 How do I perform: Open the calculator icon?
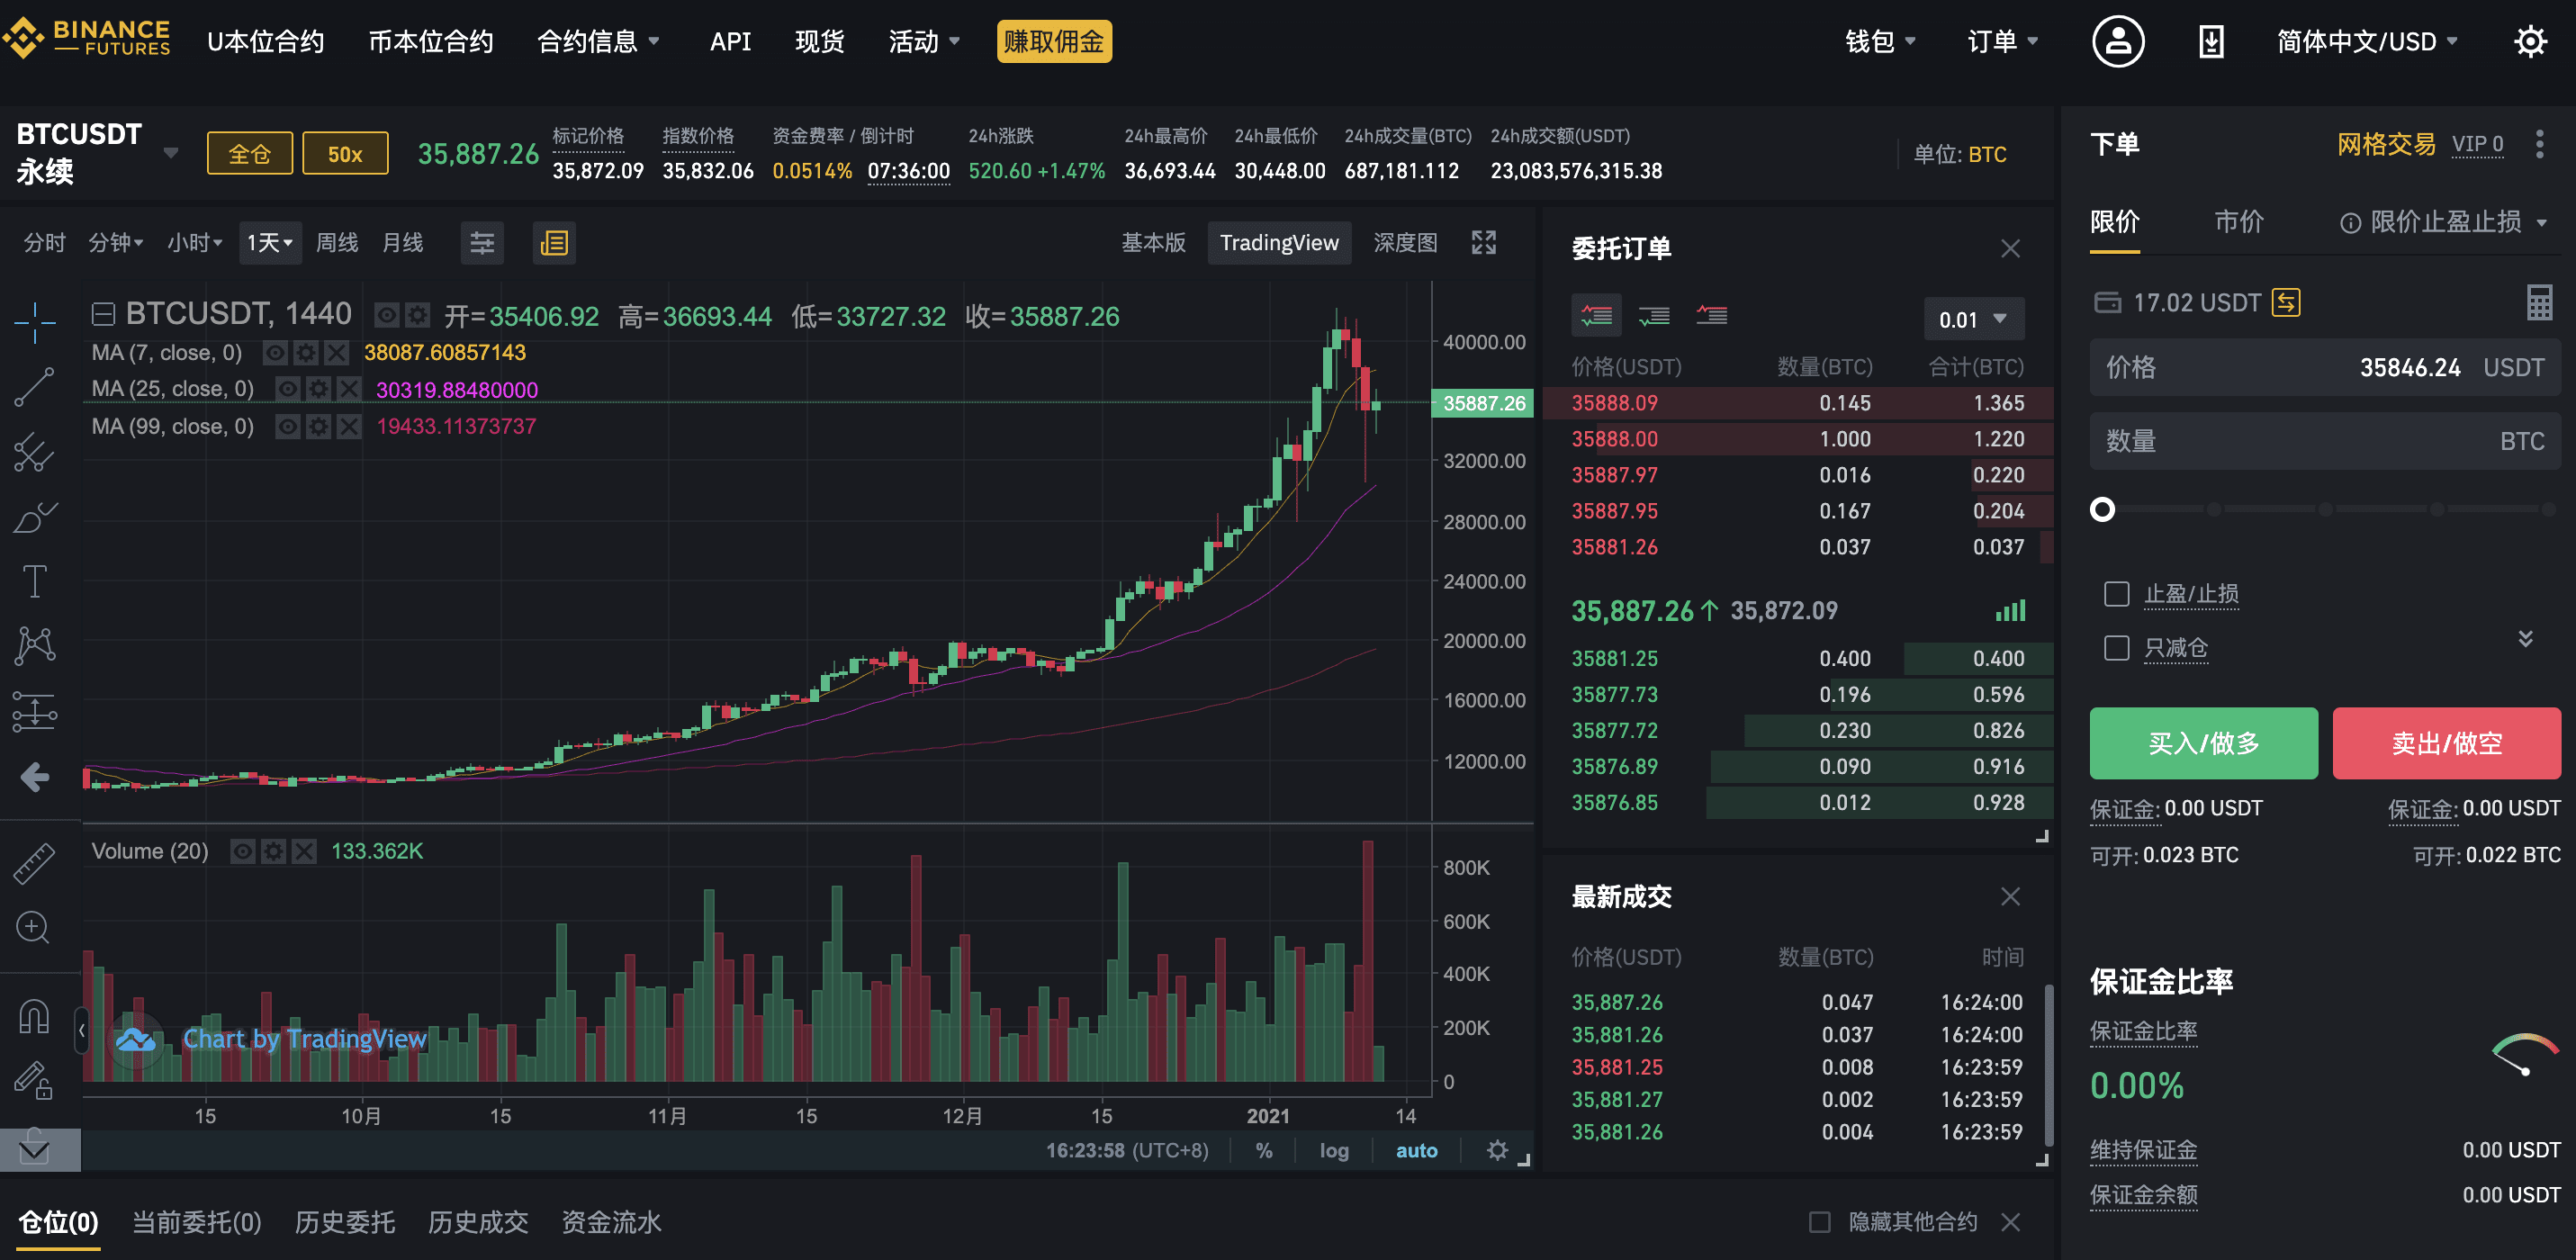pos(2539,302)
